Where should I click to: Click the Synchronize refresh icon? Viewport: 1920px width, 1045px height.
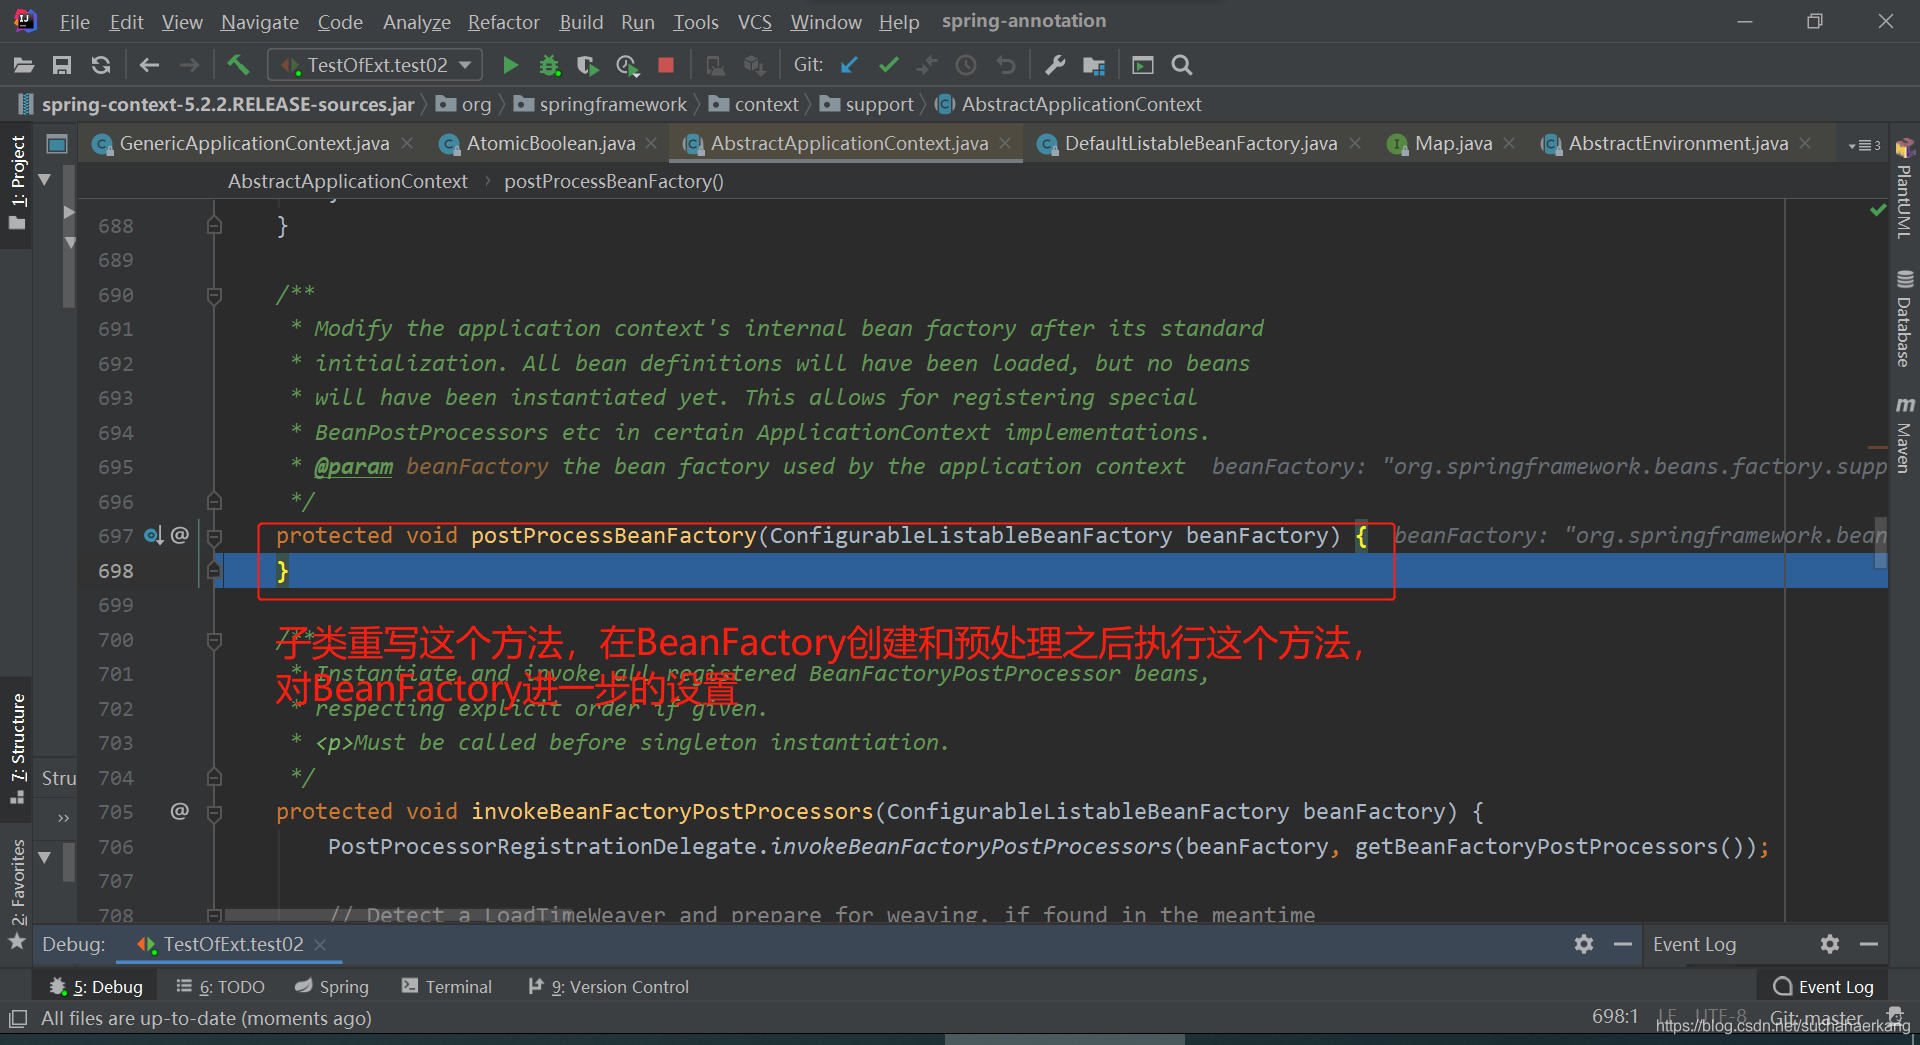tap(101, 65)
